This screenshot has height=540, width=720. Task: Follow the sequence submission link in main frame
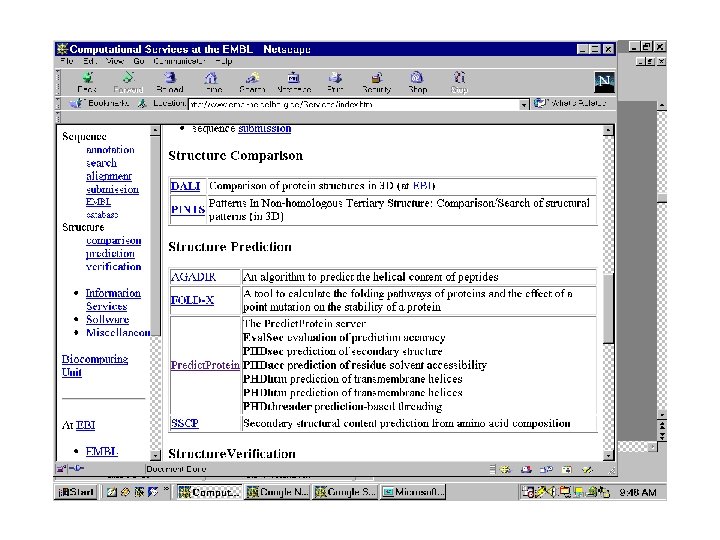(264, 129)
